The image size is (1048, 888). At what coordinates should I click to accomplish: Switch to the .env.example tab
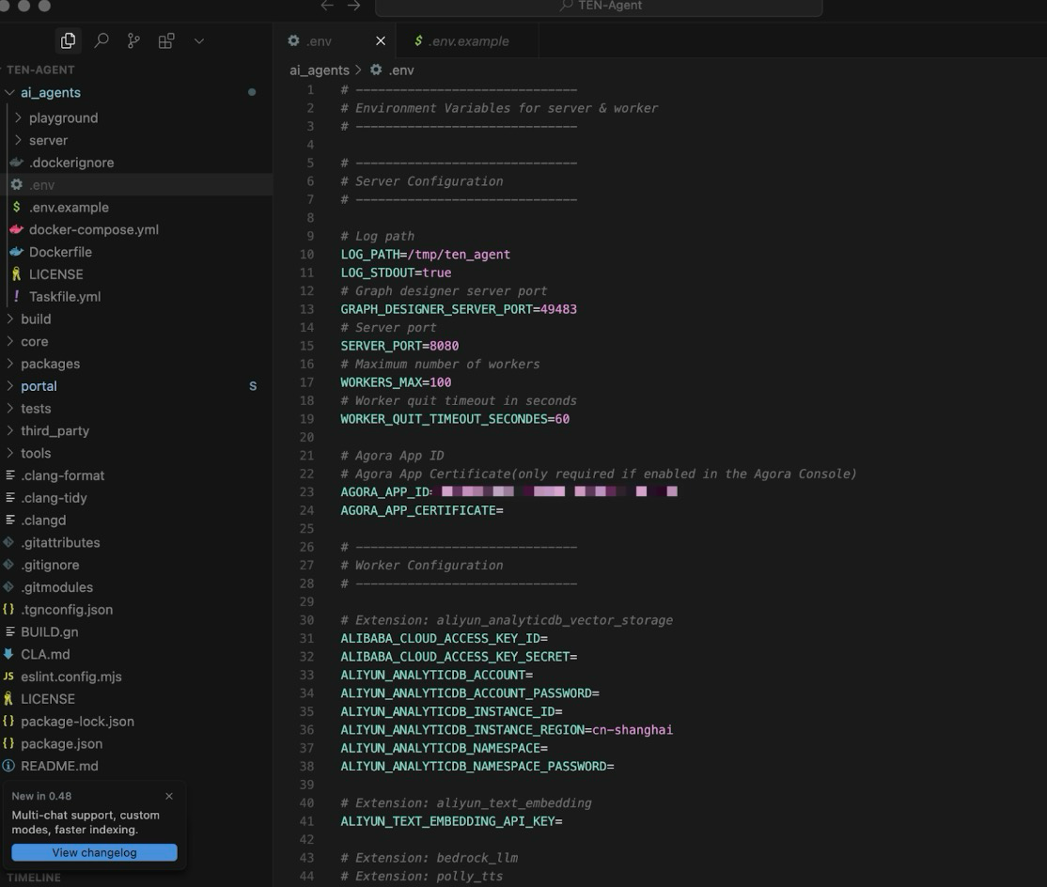[461, 41]
